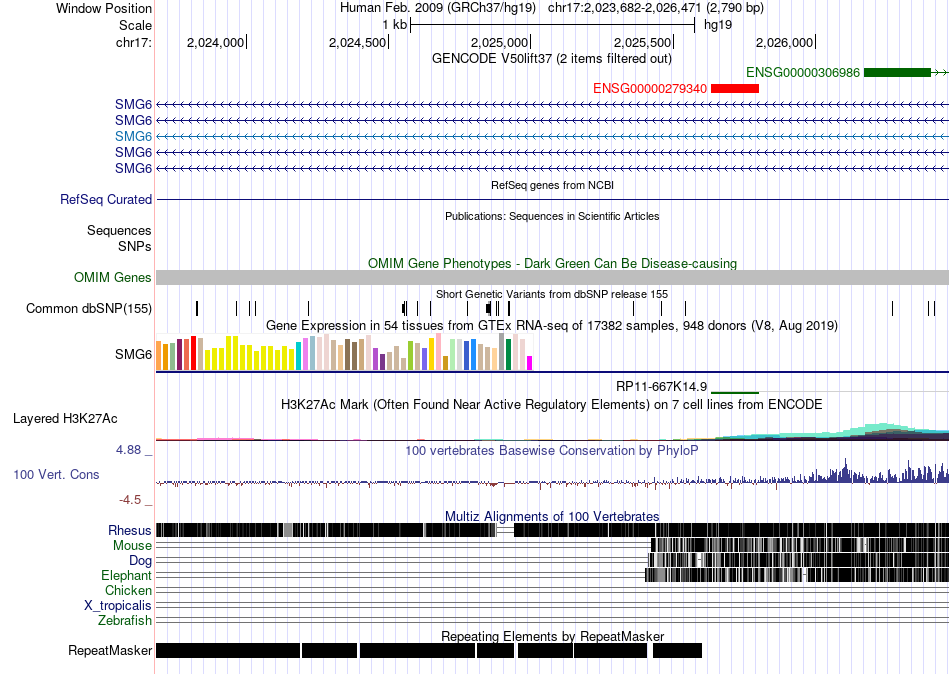Click the Zebrafish alignment label
Viewport: 950px width, 674px height.
pos(125,621)
